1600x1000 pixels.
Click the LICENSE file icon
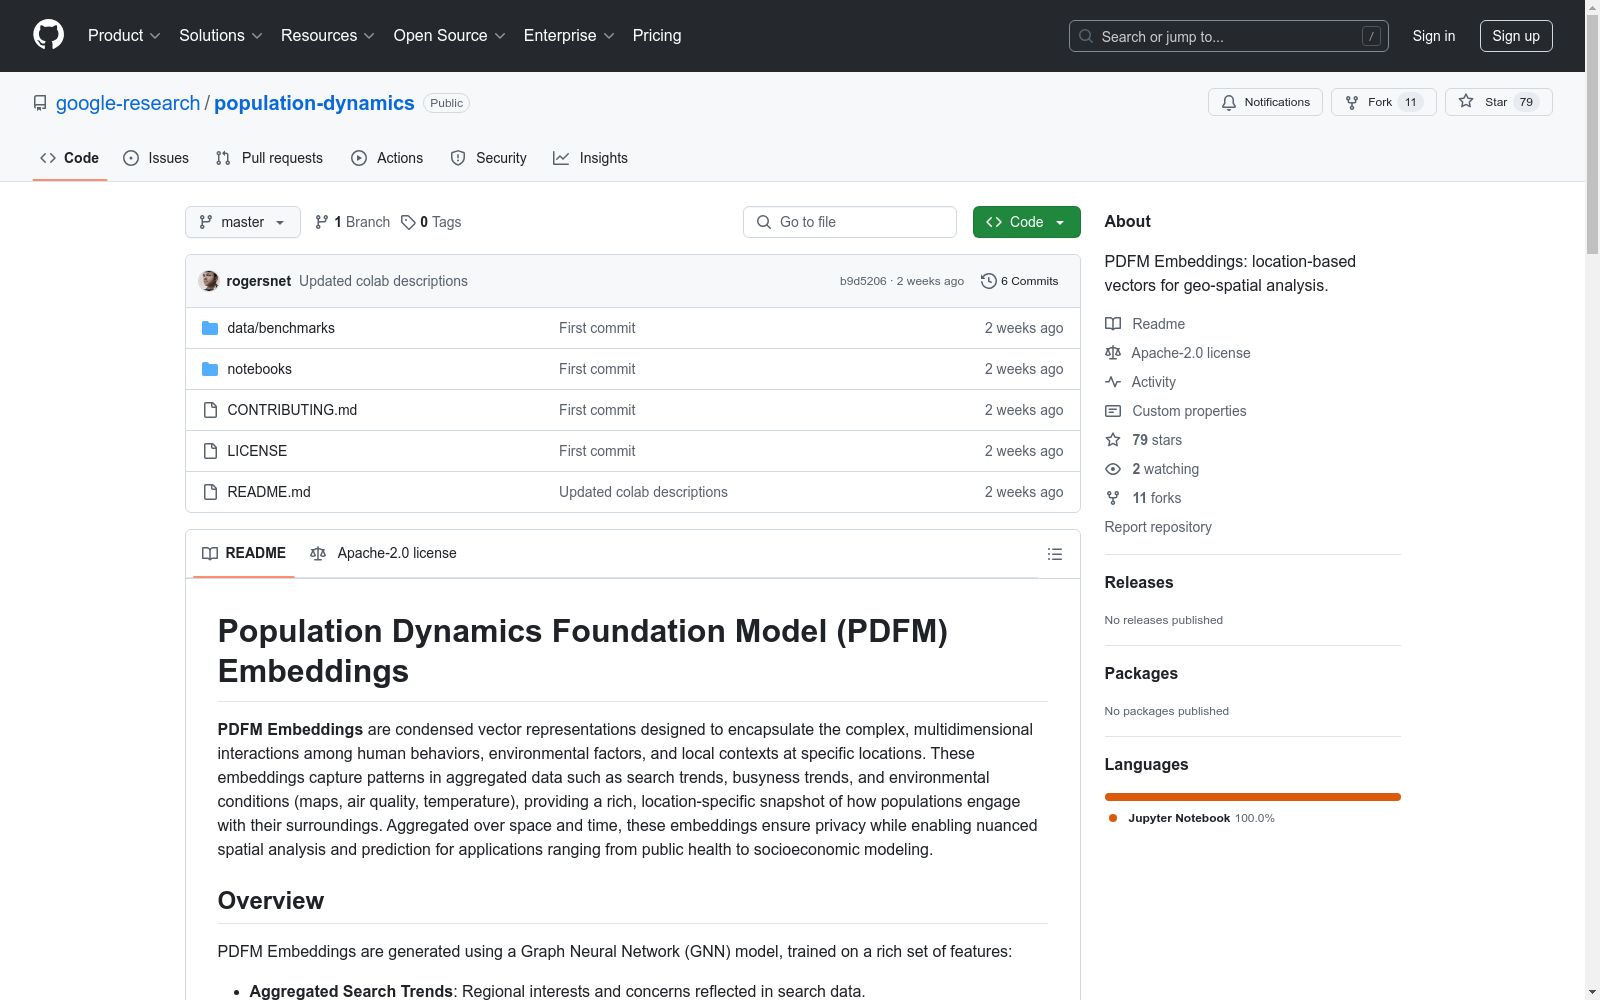tap(210, 451)
